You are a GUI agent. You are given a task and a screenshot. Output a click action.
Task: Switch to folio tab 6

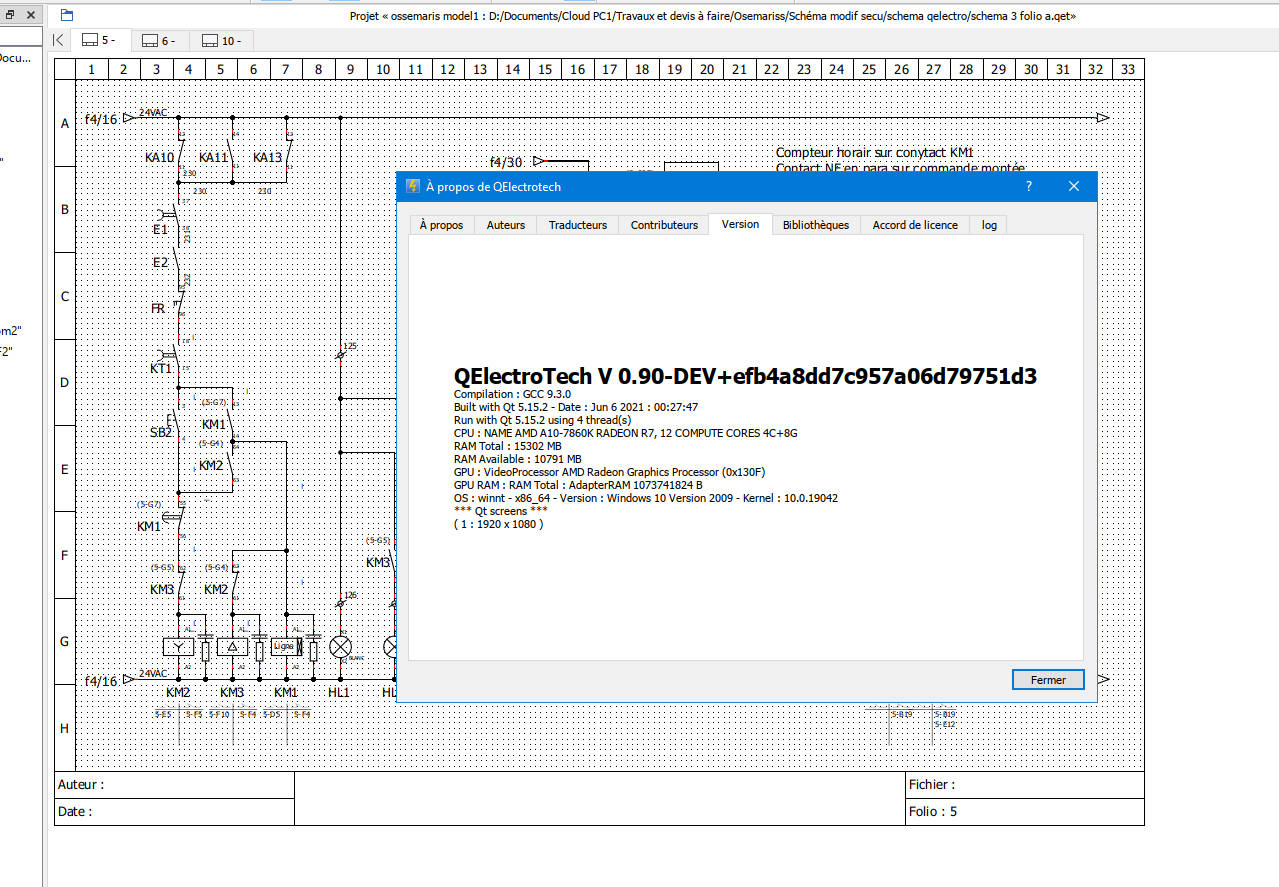(x=159, y=41)
